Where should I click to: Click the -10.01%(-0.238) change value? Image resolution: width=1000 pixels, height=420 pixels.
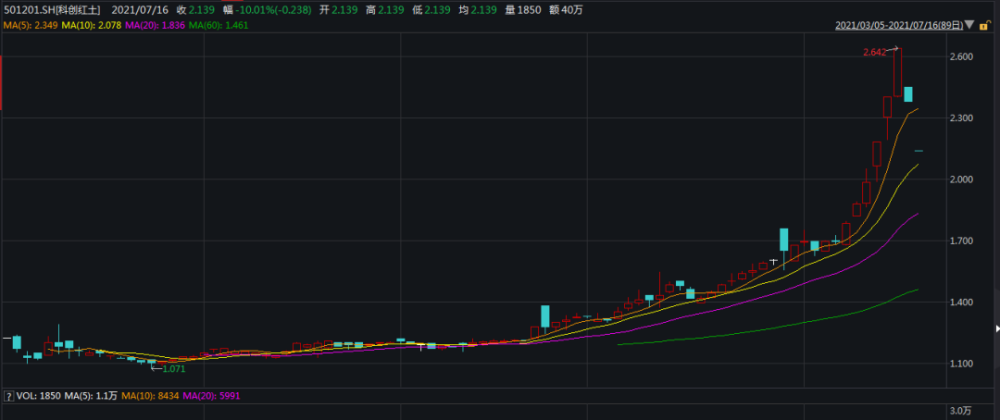274,10
